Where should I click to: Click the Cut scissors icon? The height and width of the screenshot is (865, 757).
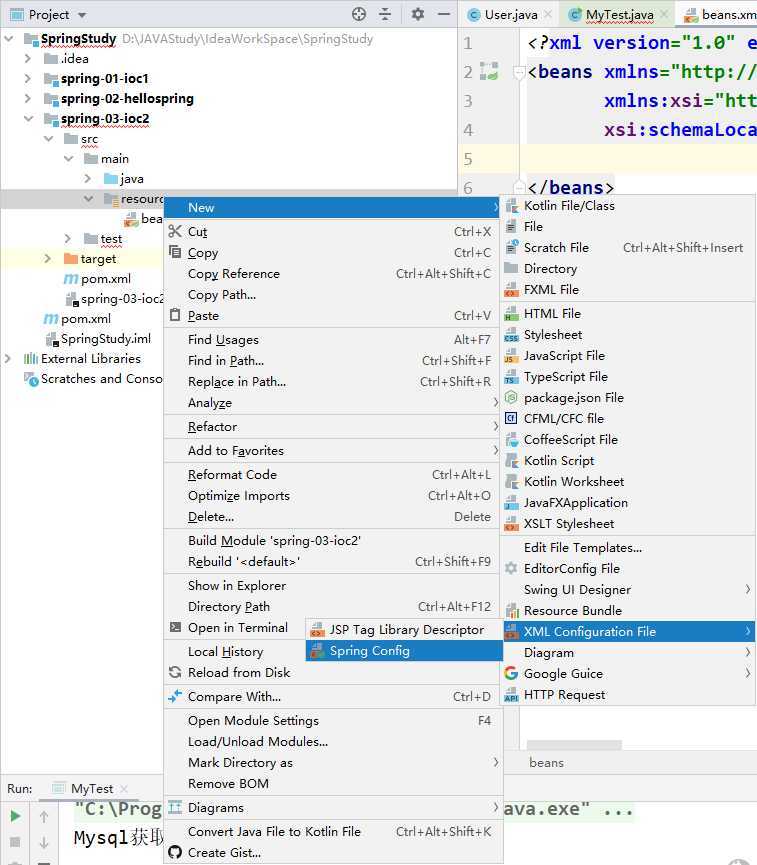coord(175,231)
